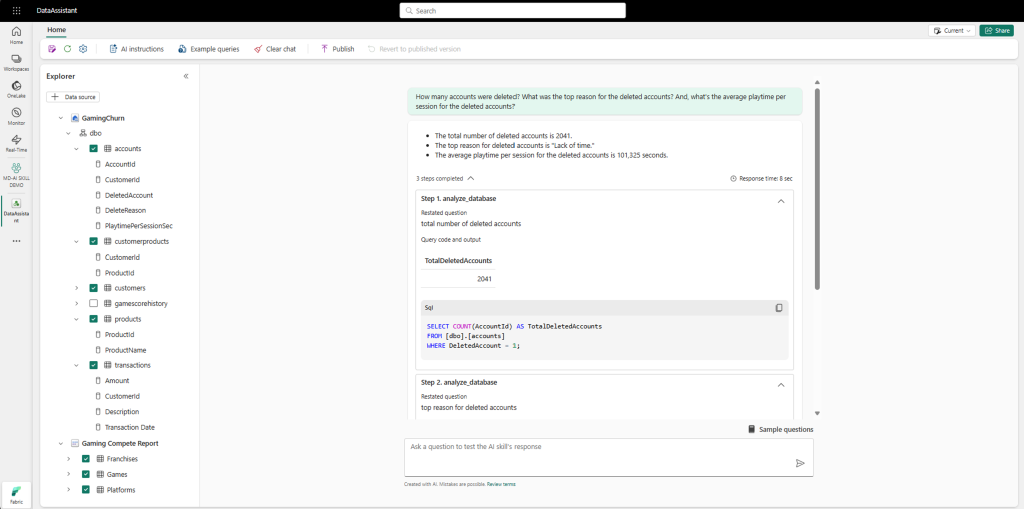This screenshot has height=509, width=1024.
Task: Uncheck the Franchises checkbox
Action: point(86,459)
